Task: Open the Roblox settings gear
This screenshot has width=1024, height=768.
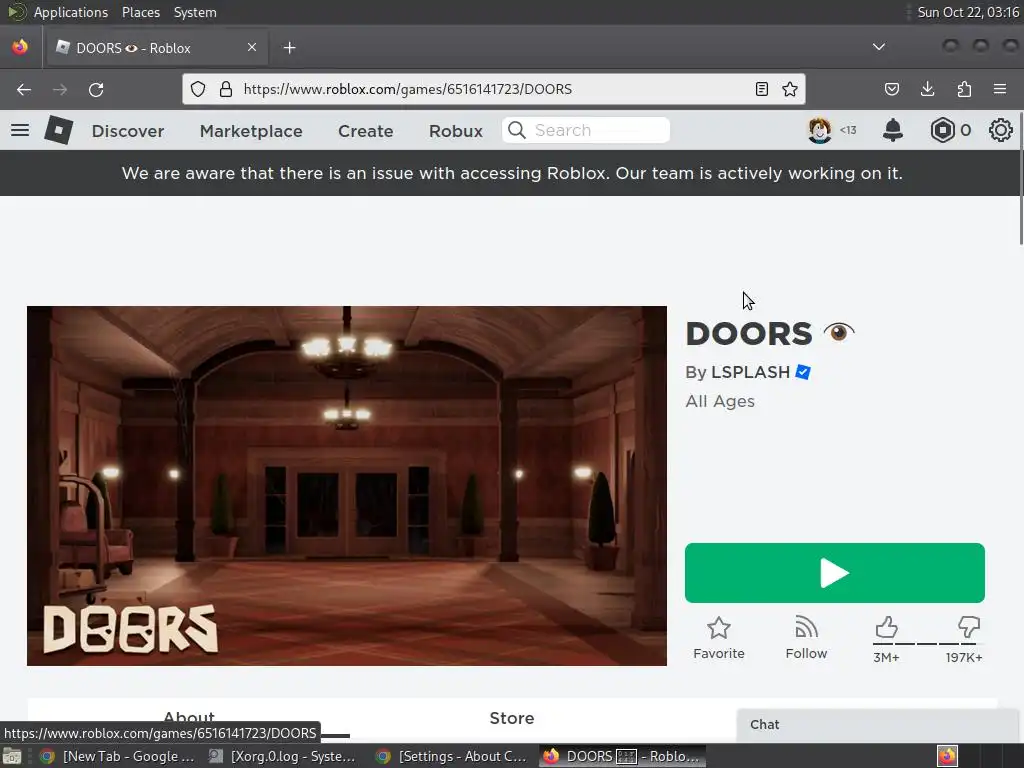Action: tap(1000, 130)
